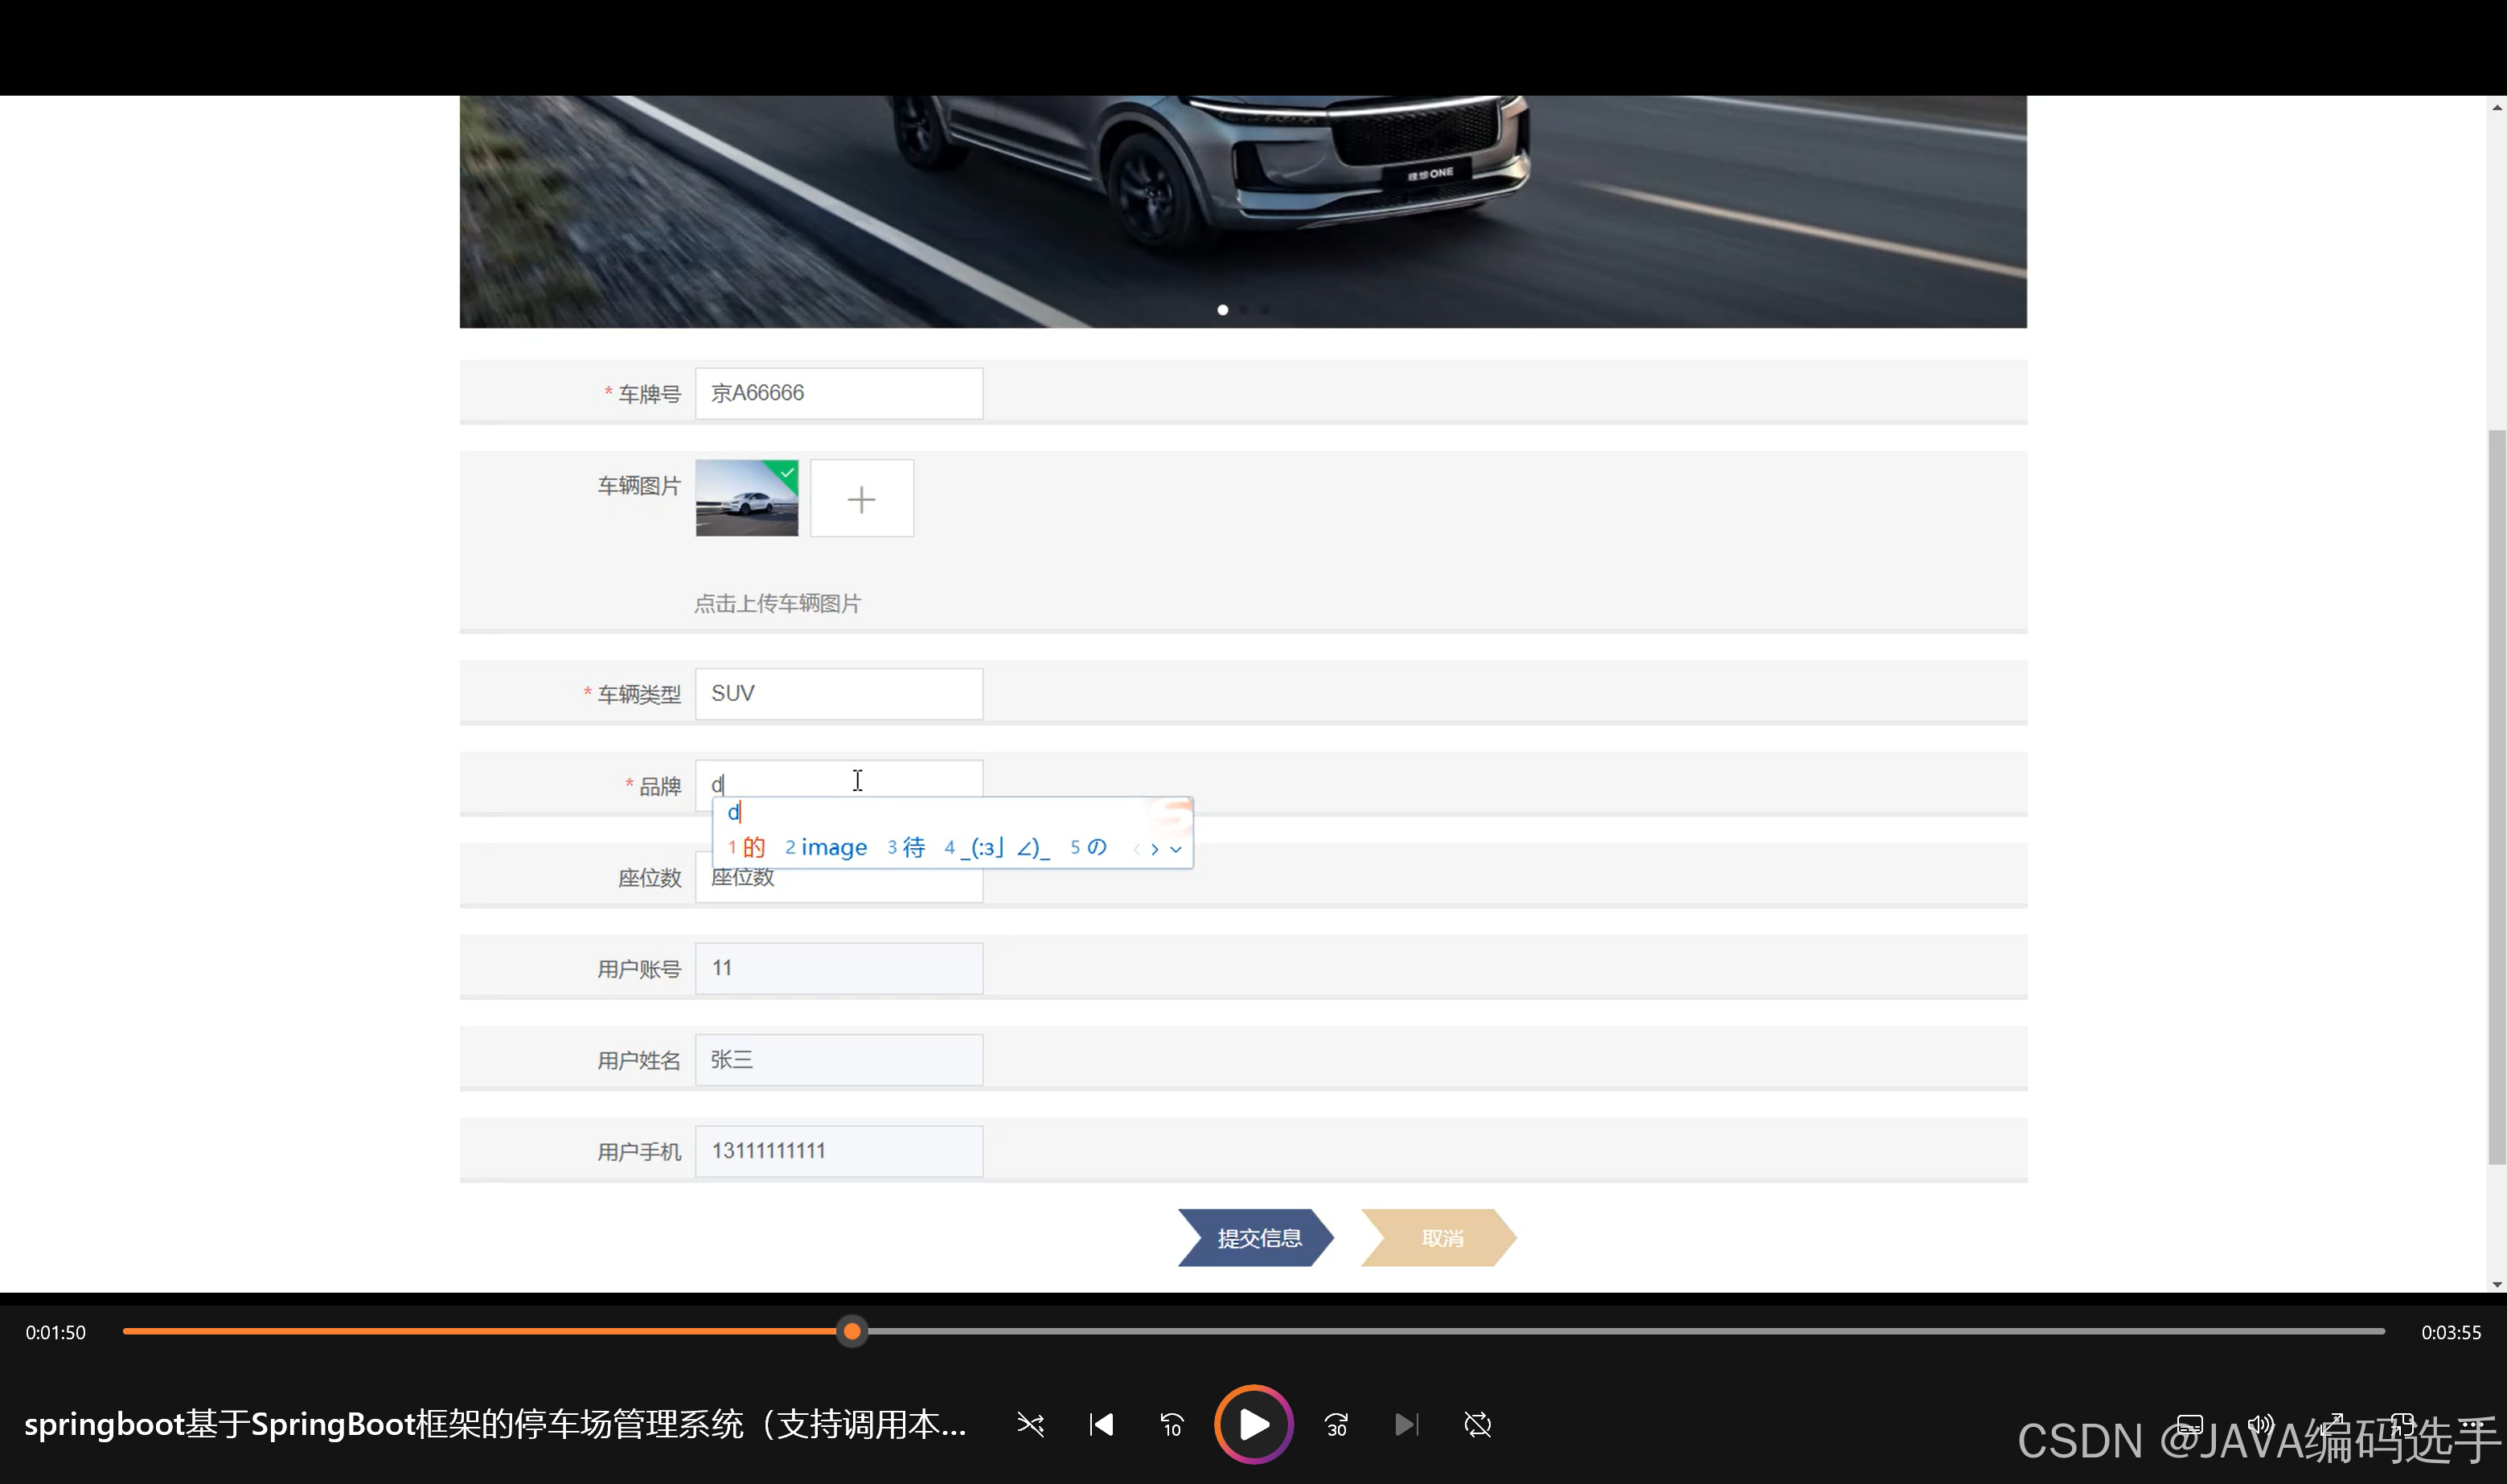This screenshot has height=1484, width=2507.
Task: Select the first carousel indicator dot
Action: pyautogui.click(x=1222, y=310)
